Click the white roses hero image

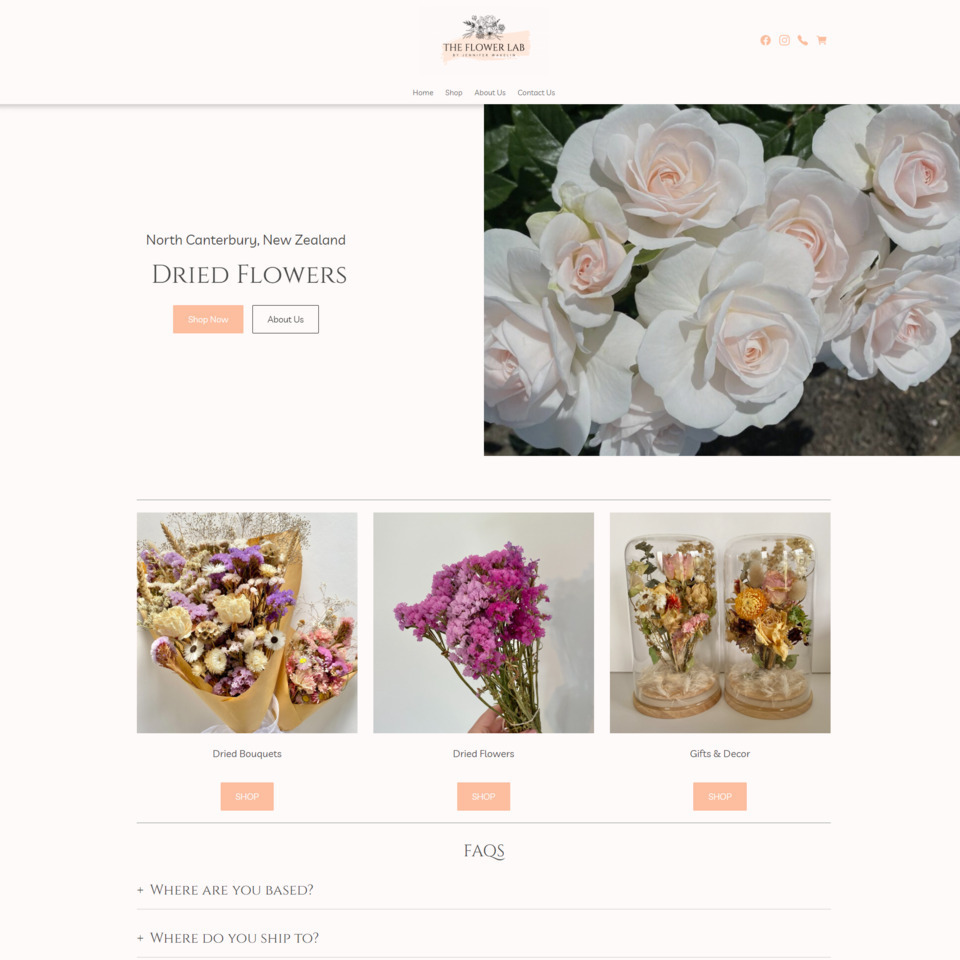[x=722, y=280]
